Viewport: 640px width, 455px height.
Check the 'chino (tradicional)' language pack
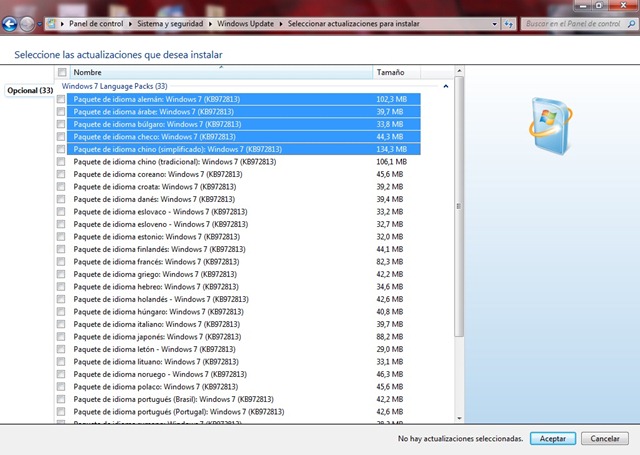pos(61,162)
